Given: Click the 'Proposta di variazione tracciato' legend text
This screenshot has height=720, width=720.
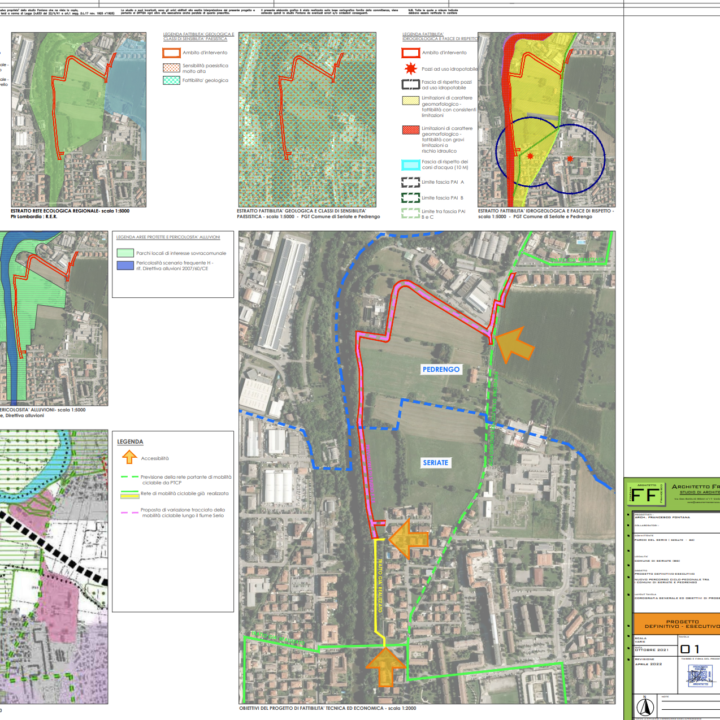Looking at the screenshot, I should pos(183,512).
